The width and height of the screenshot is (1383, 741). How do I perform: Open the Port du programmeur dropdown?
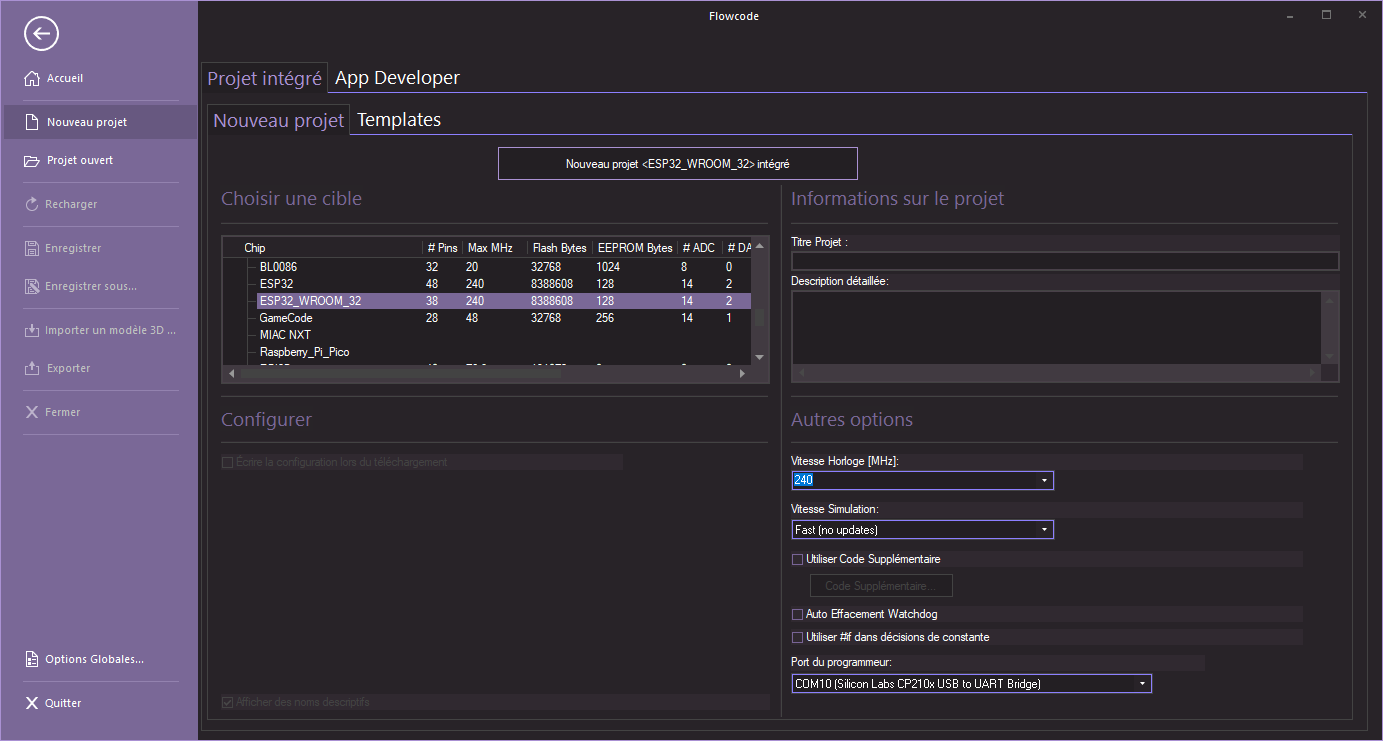pos(971,684)
